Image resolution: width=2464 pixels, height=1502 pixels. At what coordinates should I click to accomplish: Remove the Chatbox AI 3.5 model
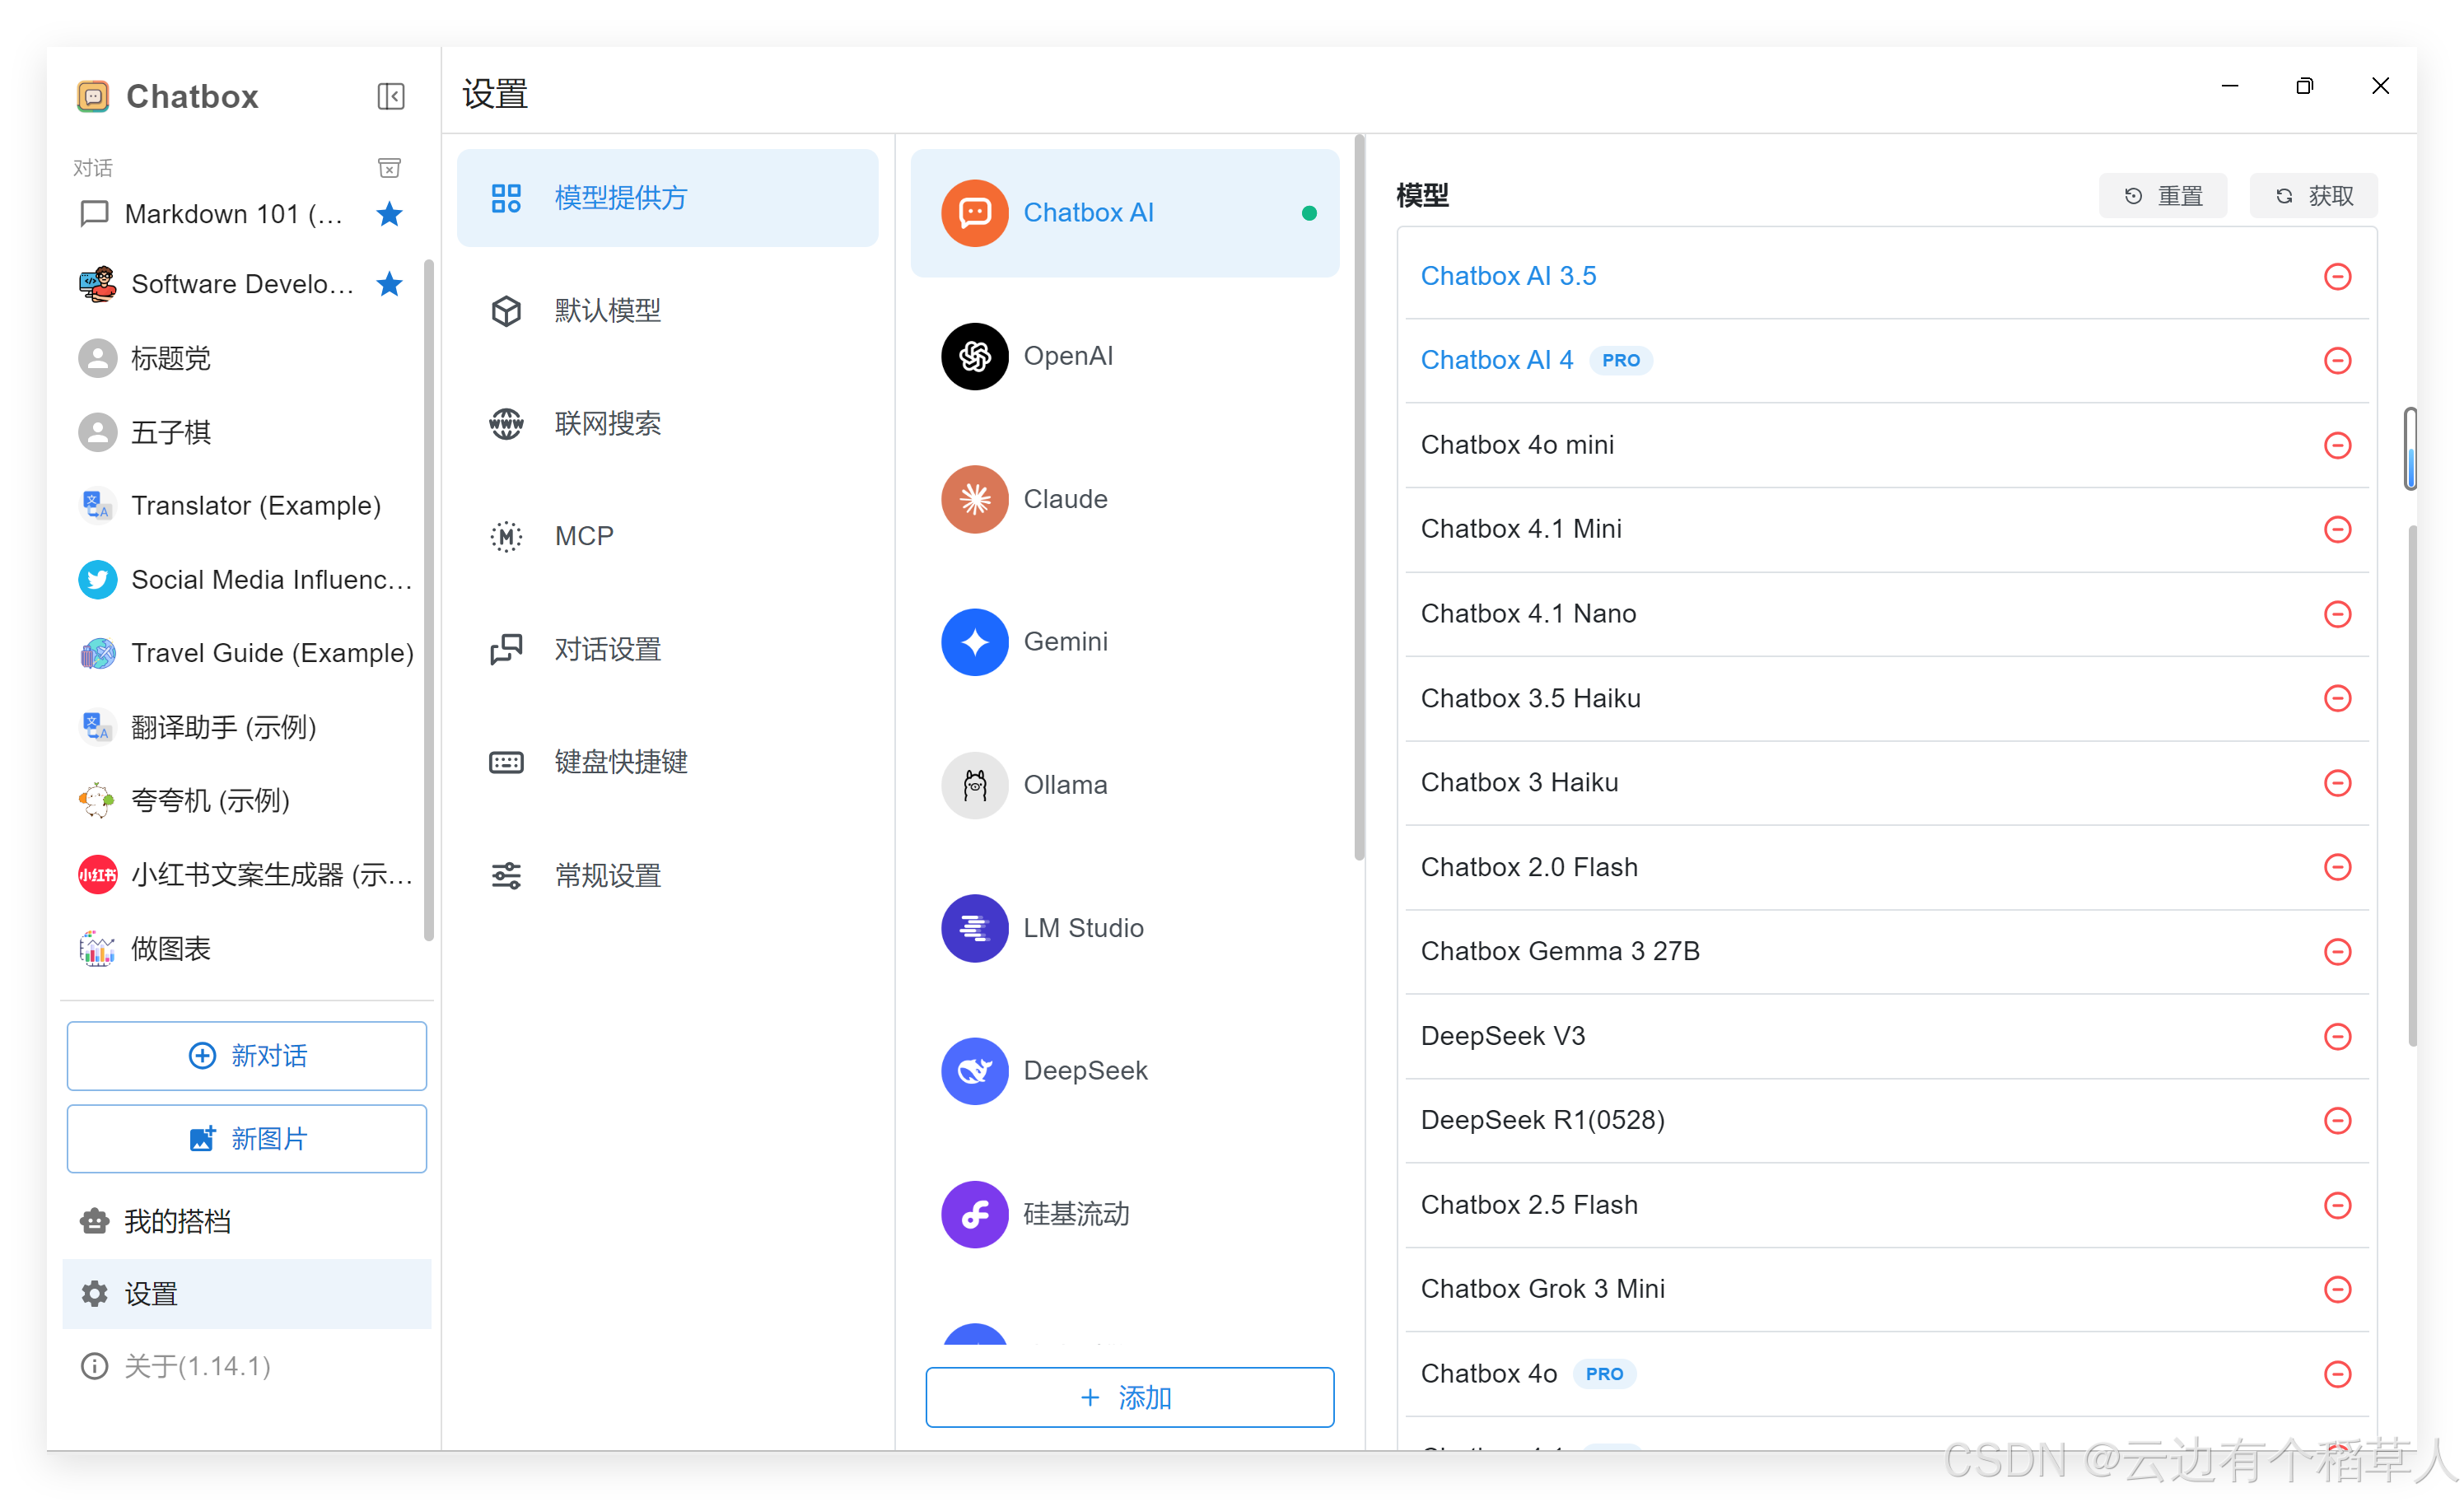2337,276
